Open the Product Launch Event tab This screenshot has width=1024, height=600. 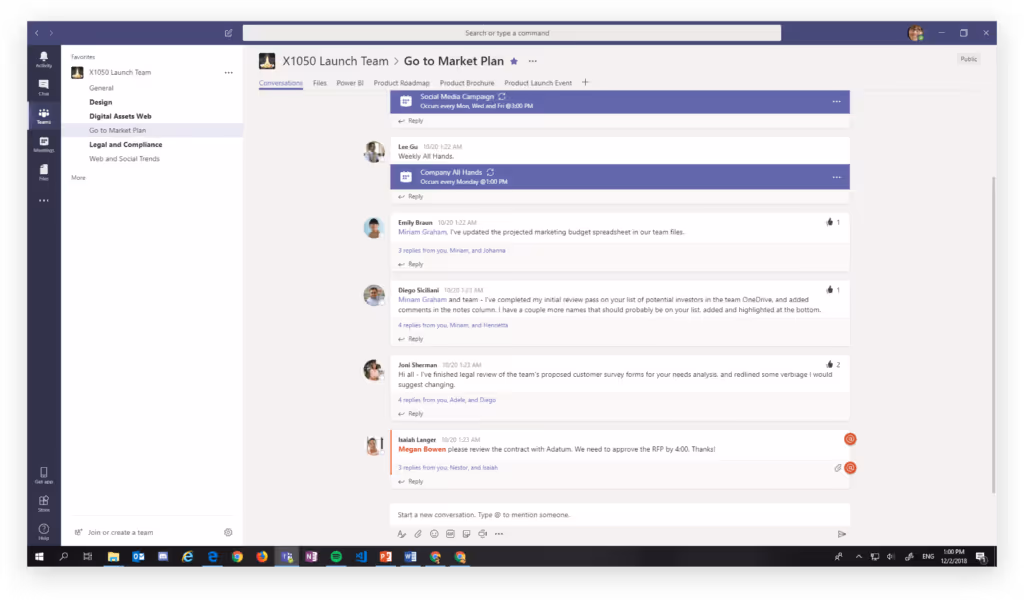(538, 83)
